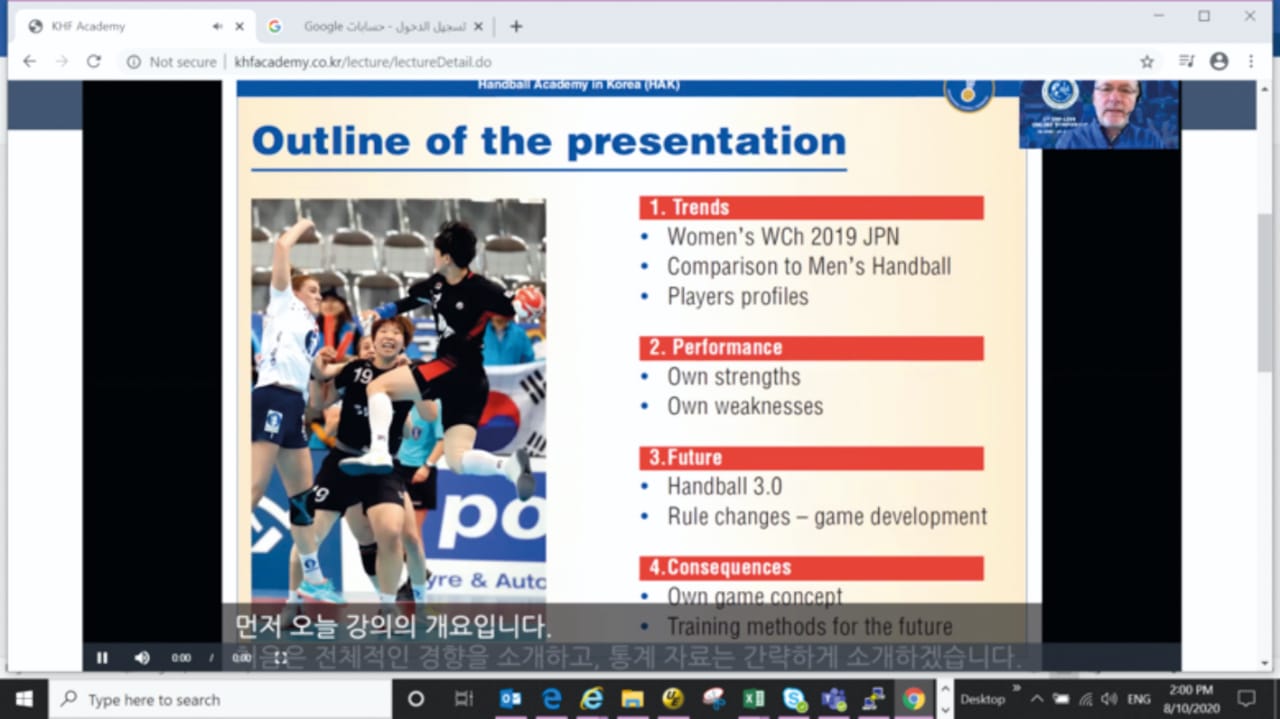Screen dimensions: 1280x719
Task: Pause the lecture video
Action: pyautogui.click(x=102, y=658)
